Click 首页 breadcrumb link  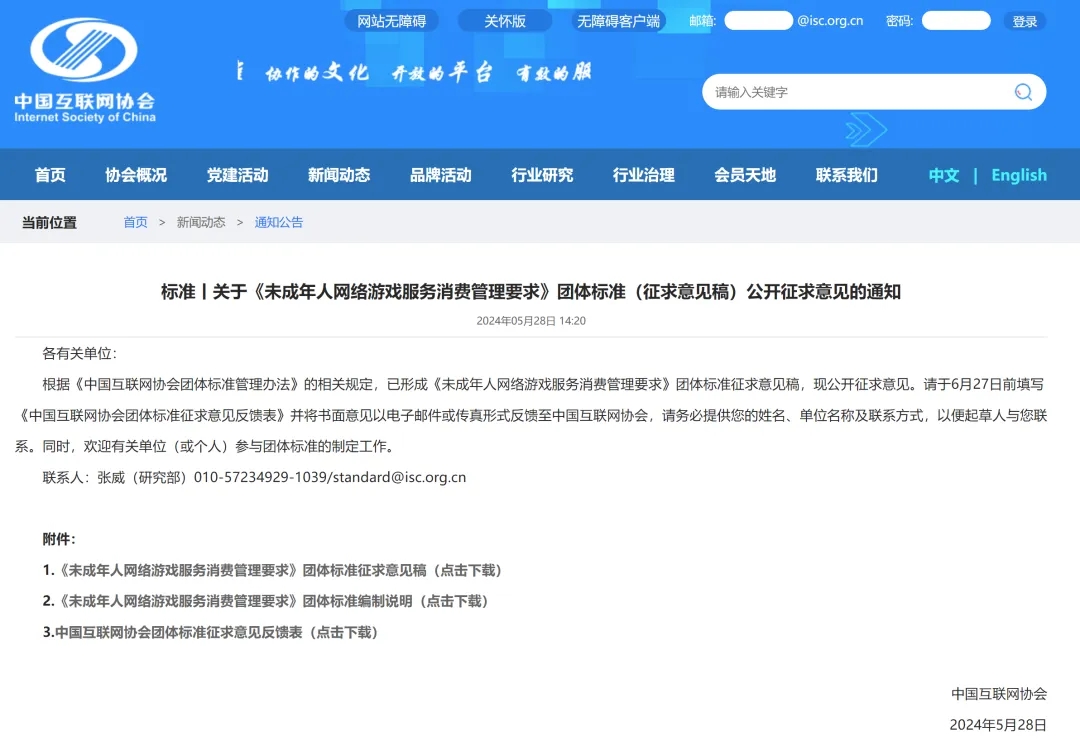point(135,222)
